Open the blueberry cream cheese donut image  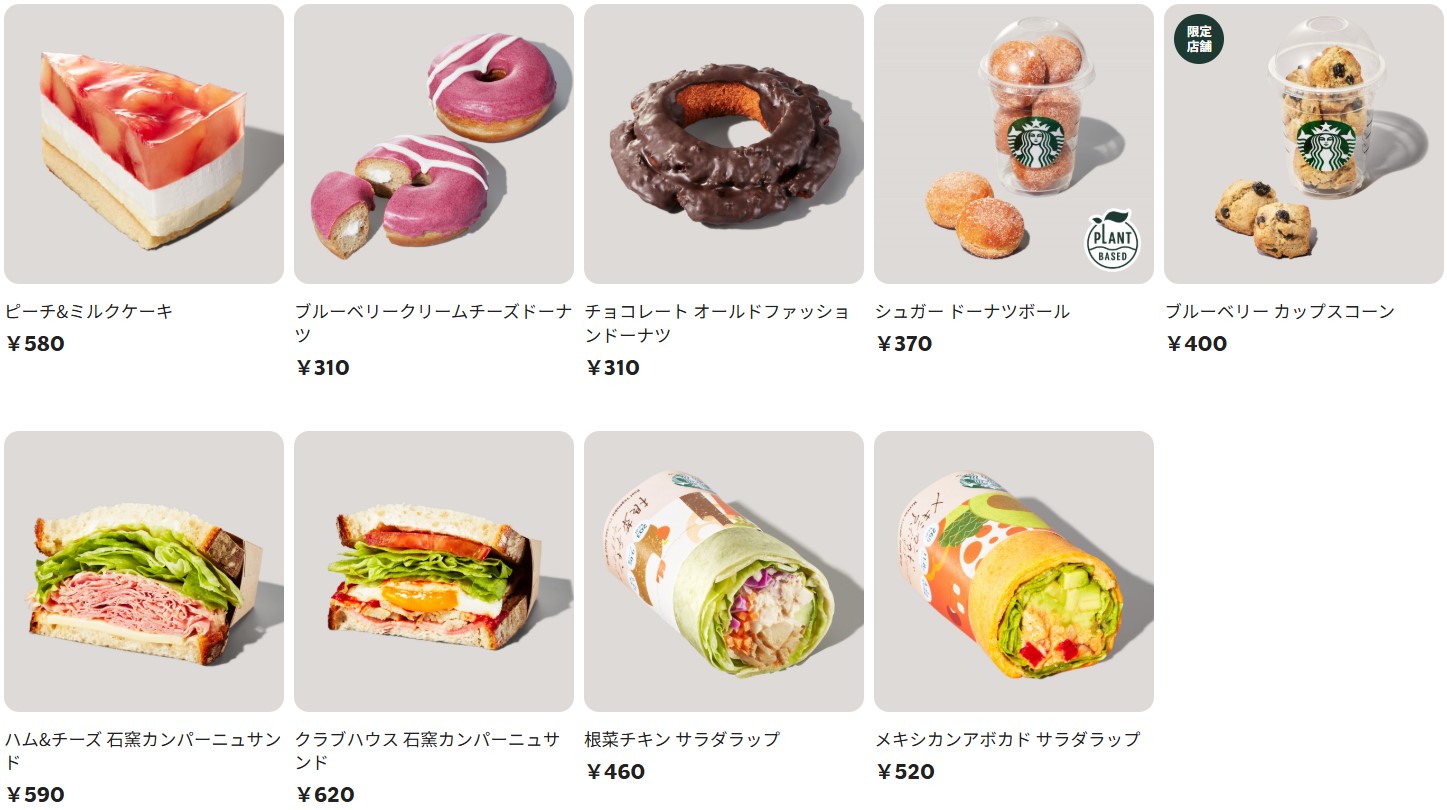434,144
